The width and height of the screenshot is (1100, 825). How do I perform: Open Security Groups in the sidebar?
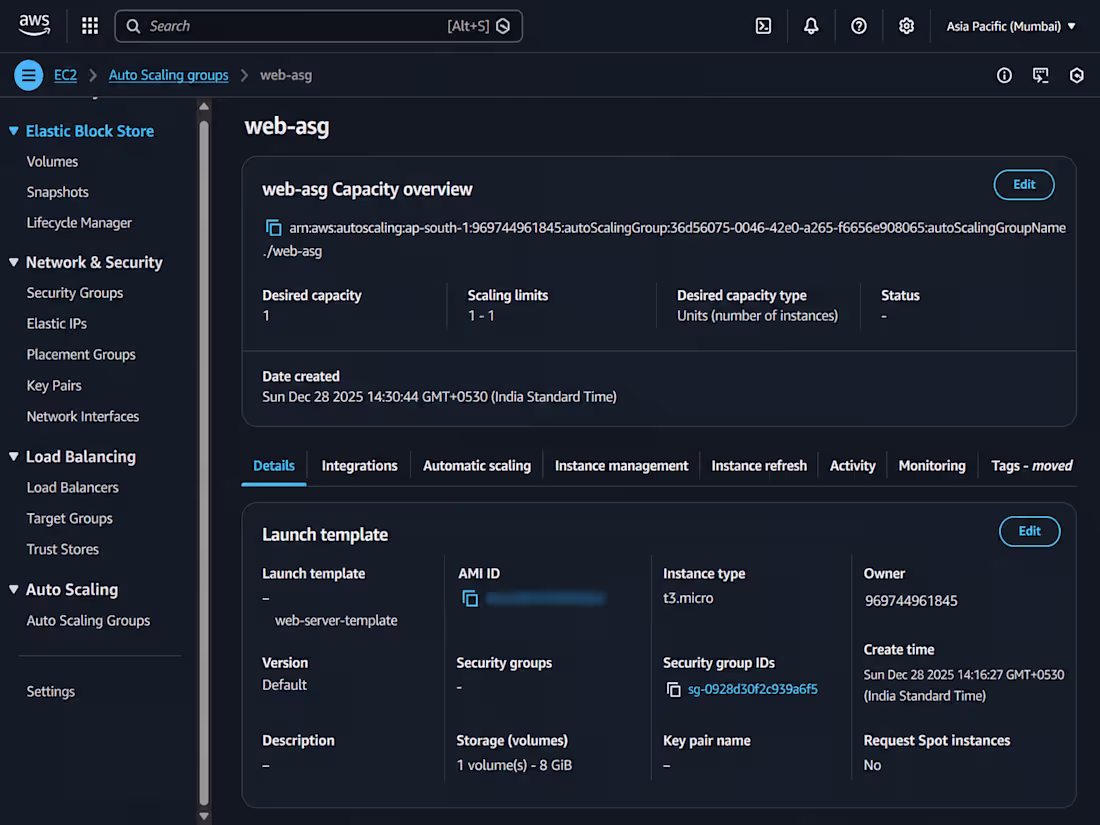point(75,293)
